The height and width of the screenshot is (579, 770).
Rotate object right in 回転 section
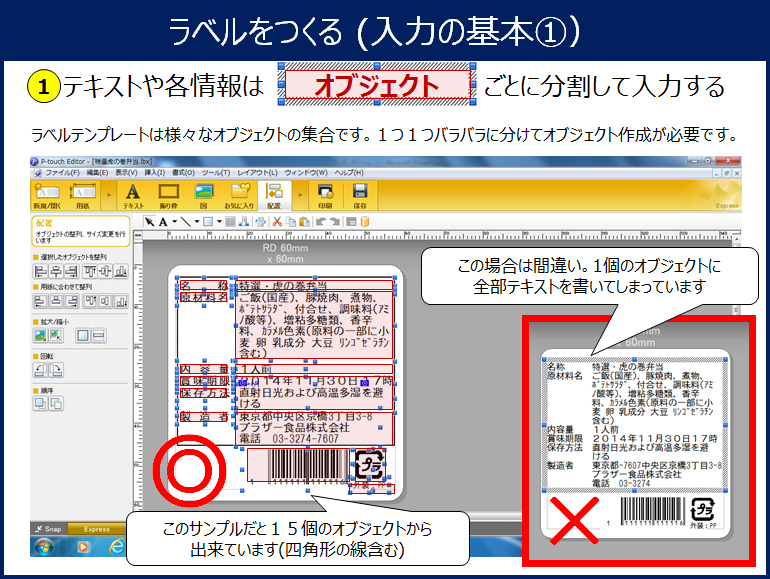coord(56,370)
